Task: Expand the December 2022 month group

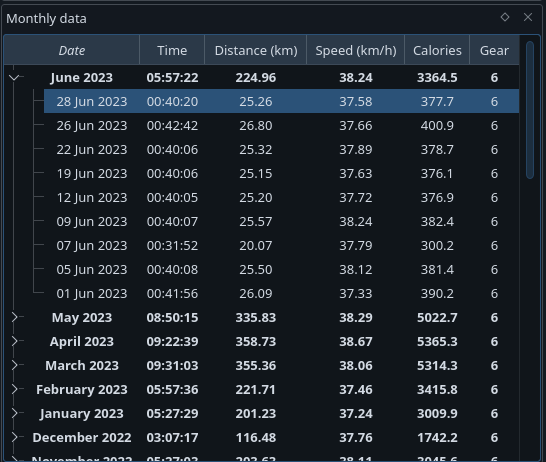Action: pyautogui.click(x=14, y=438)
